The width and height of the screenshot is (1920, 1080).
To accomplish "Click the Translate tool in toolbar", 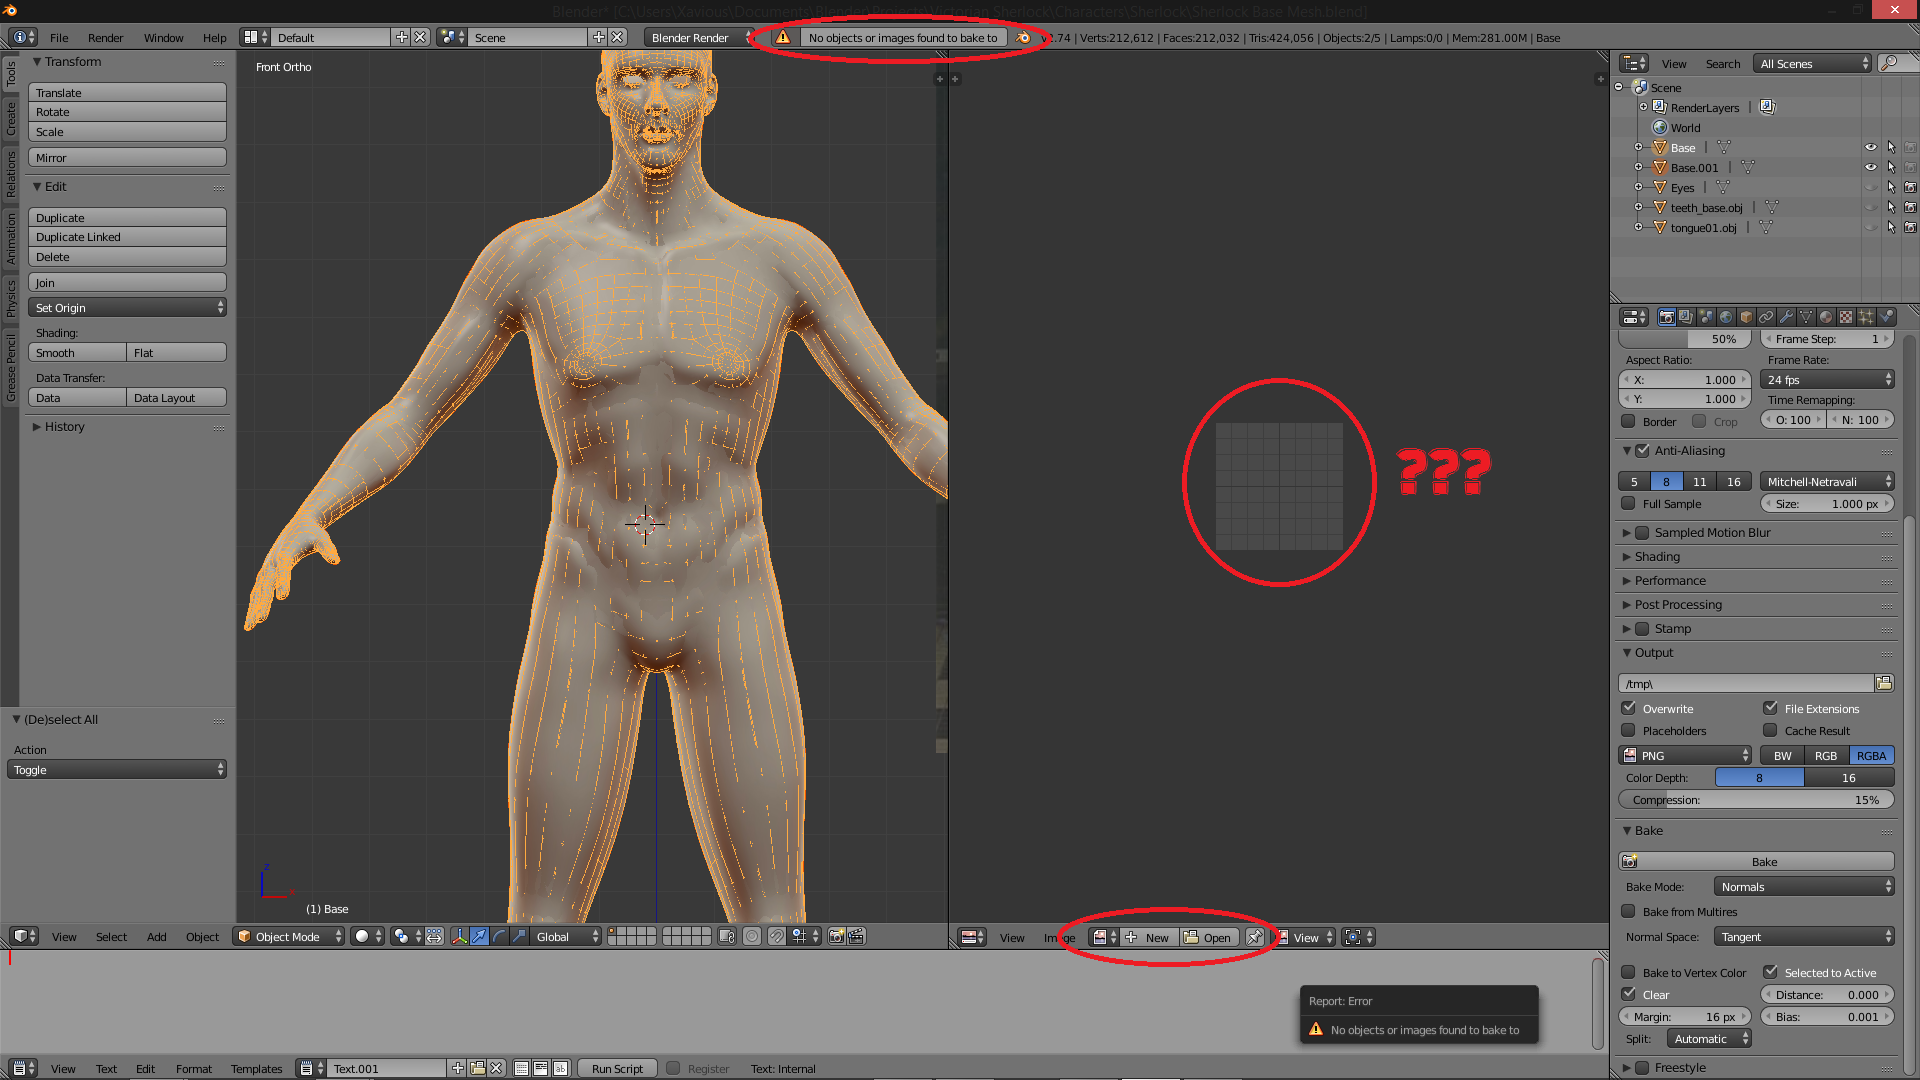I will [127, 91].
